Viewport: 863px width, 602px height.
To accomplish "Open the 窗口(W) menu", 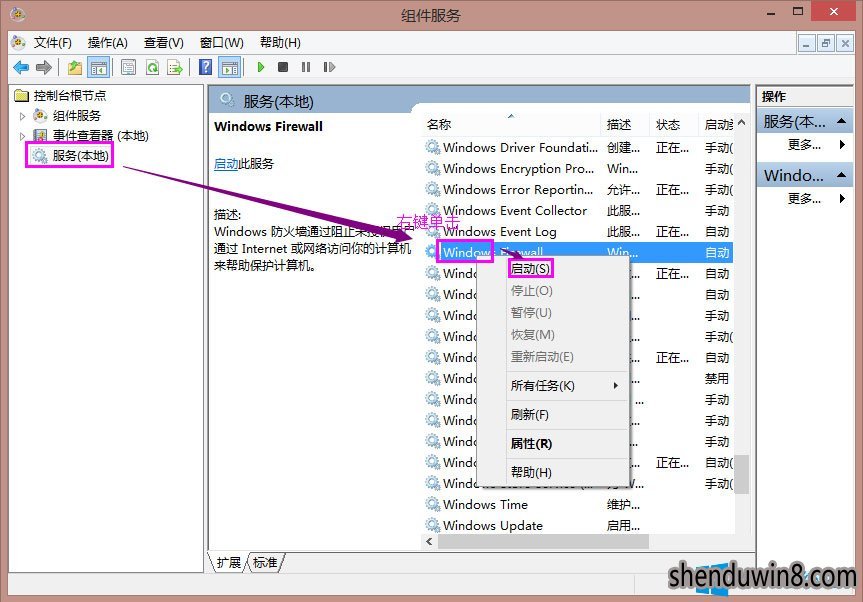I will [221, 43].
